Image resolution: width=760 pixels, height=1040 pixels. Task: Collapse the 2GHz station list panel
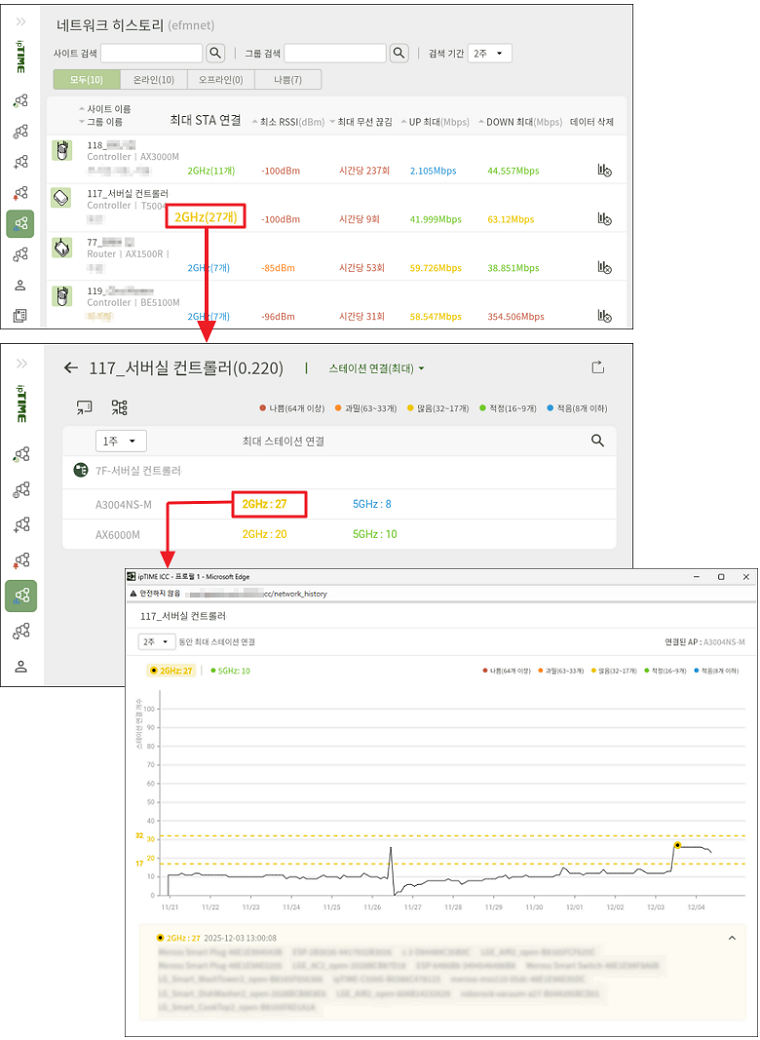click(x=730, y=938)
